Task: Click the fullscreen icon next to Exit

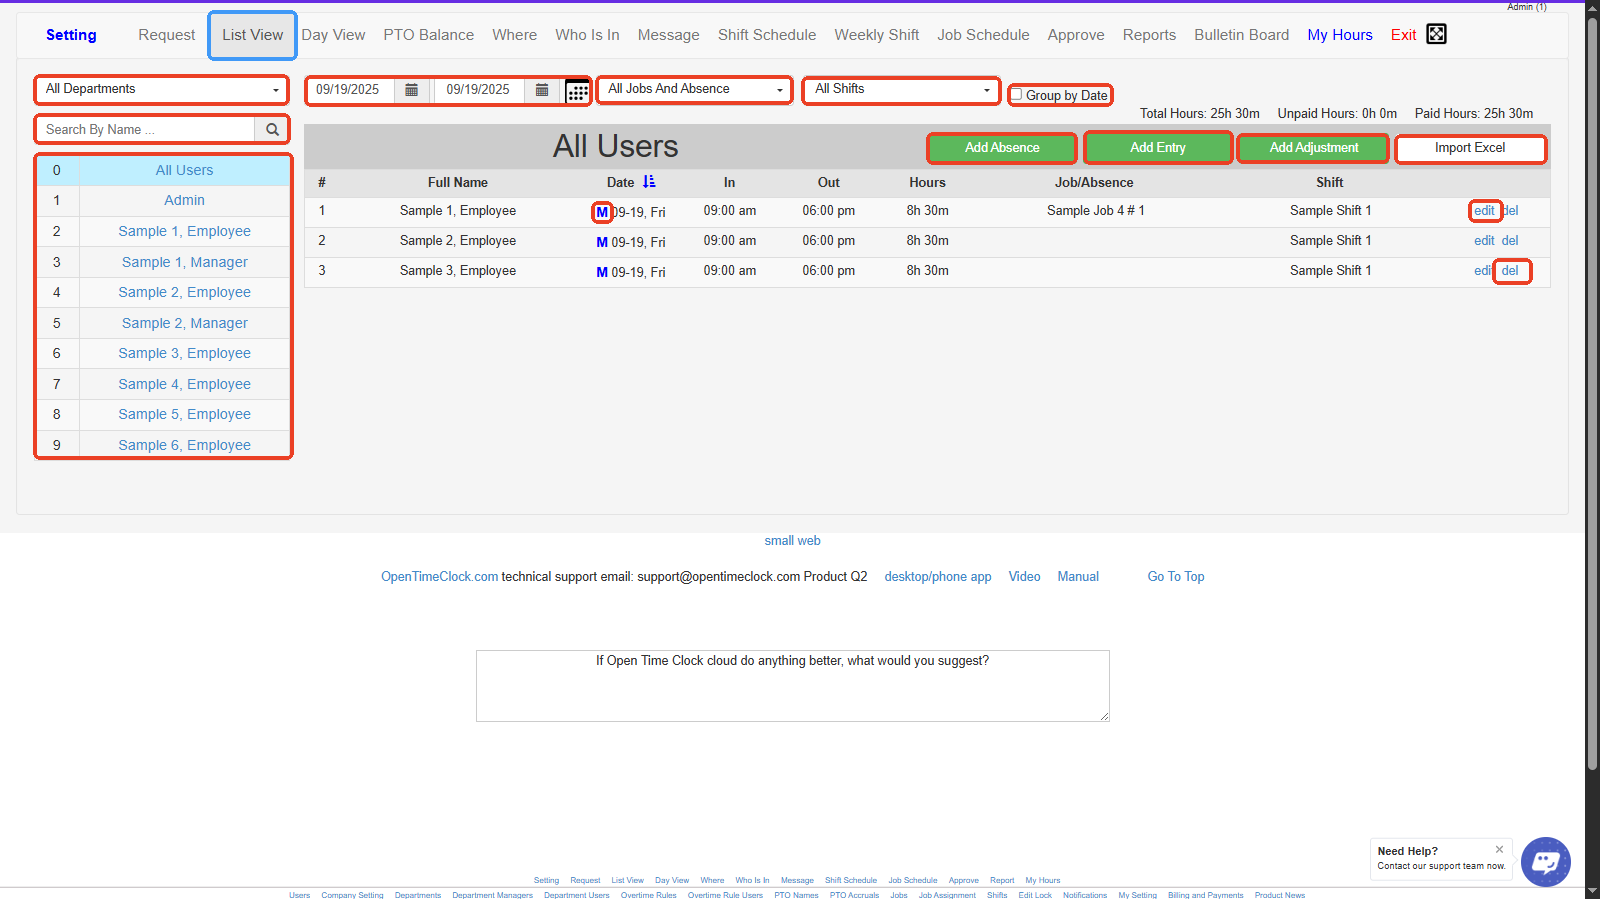Action: pos(1436,34)
